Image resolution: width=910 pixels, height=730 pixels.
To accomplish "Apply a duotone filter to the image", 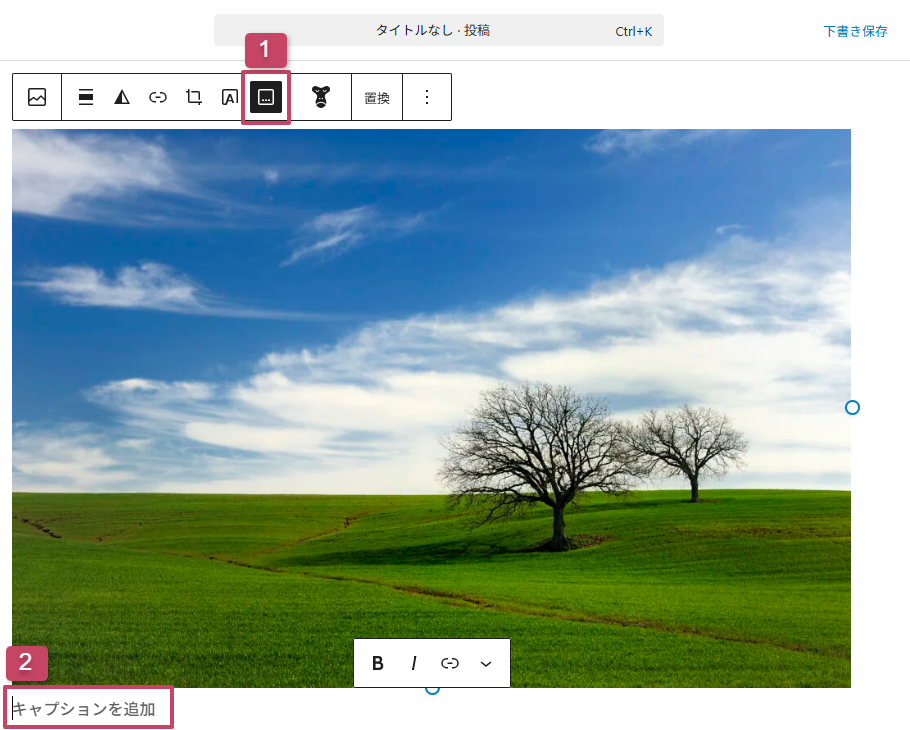I will 122,97.
